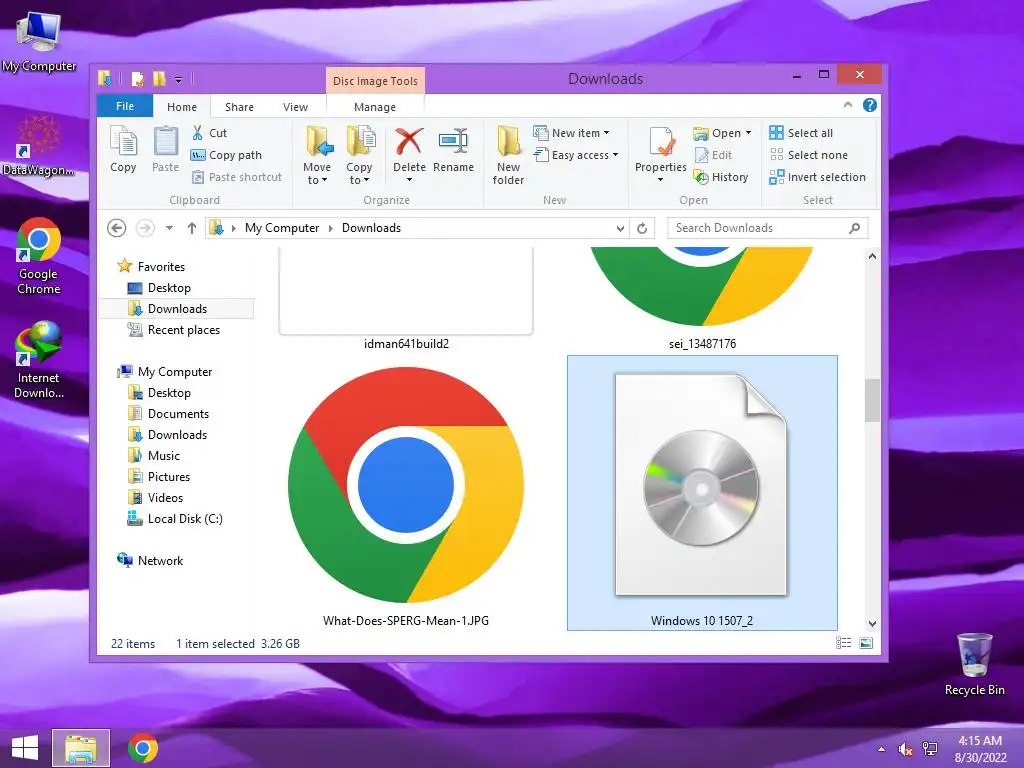Open Chrome from the taskbar
The image size is (1024, 768).
[142, 748]
